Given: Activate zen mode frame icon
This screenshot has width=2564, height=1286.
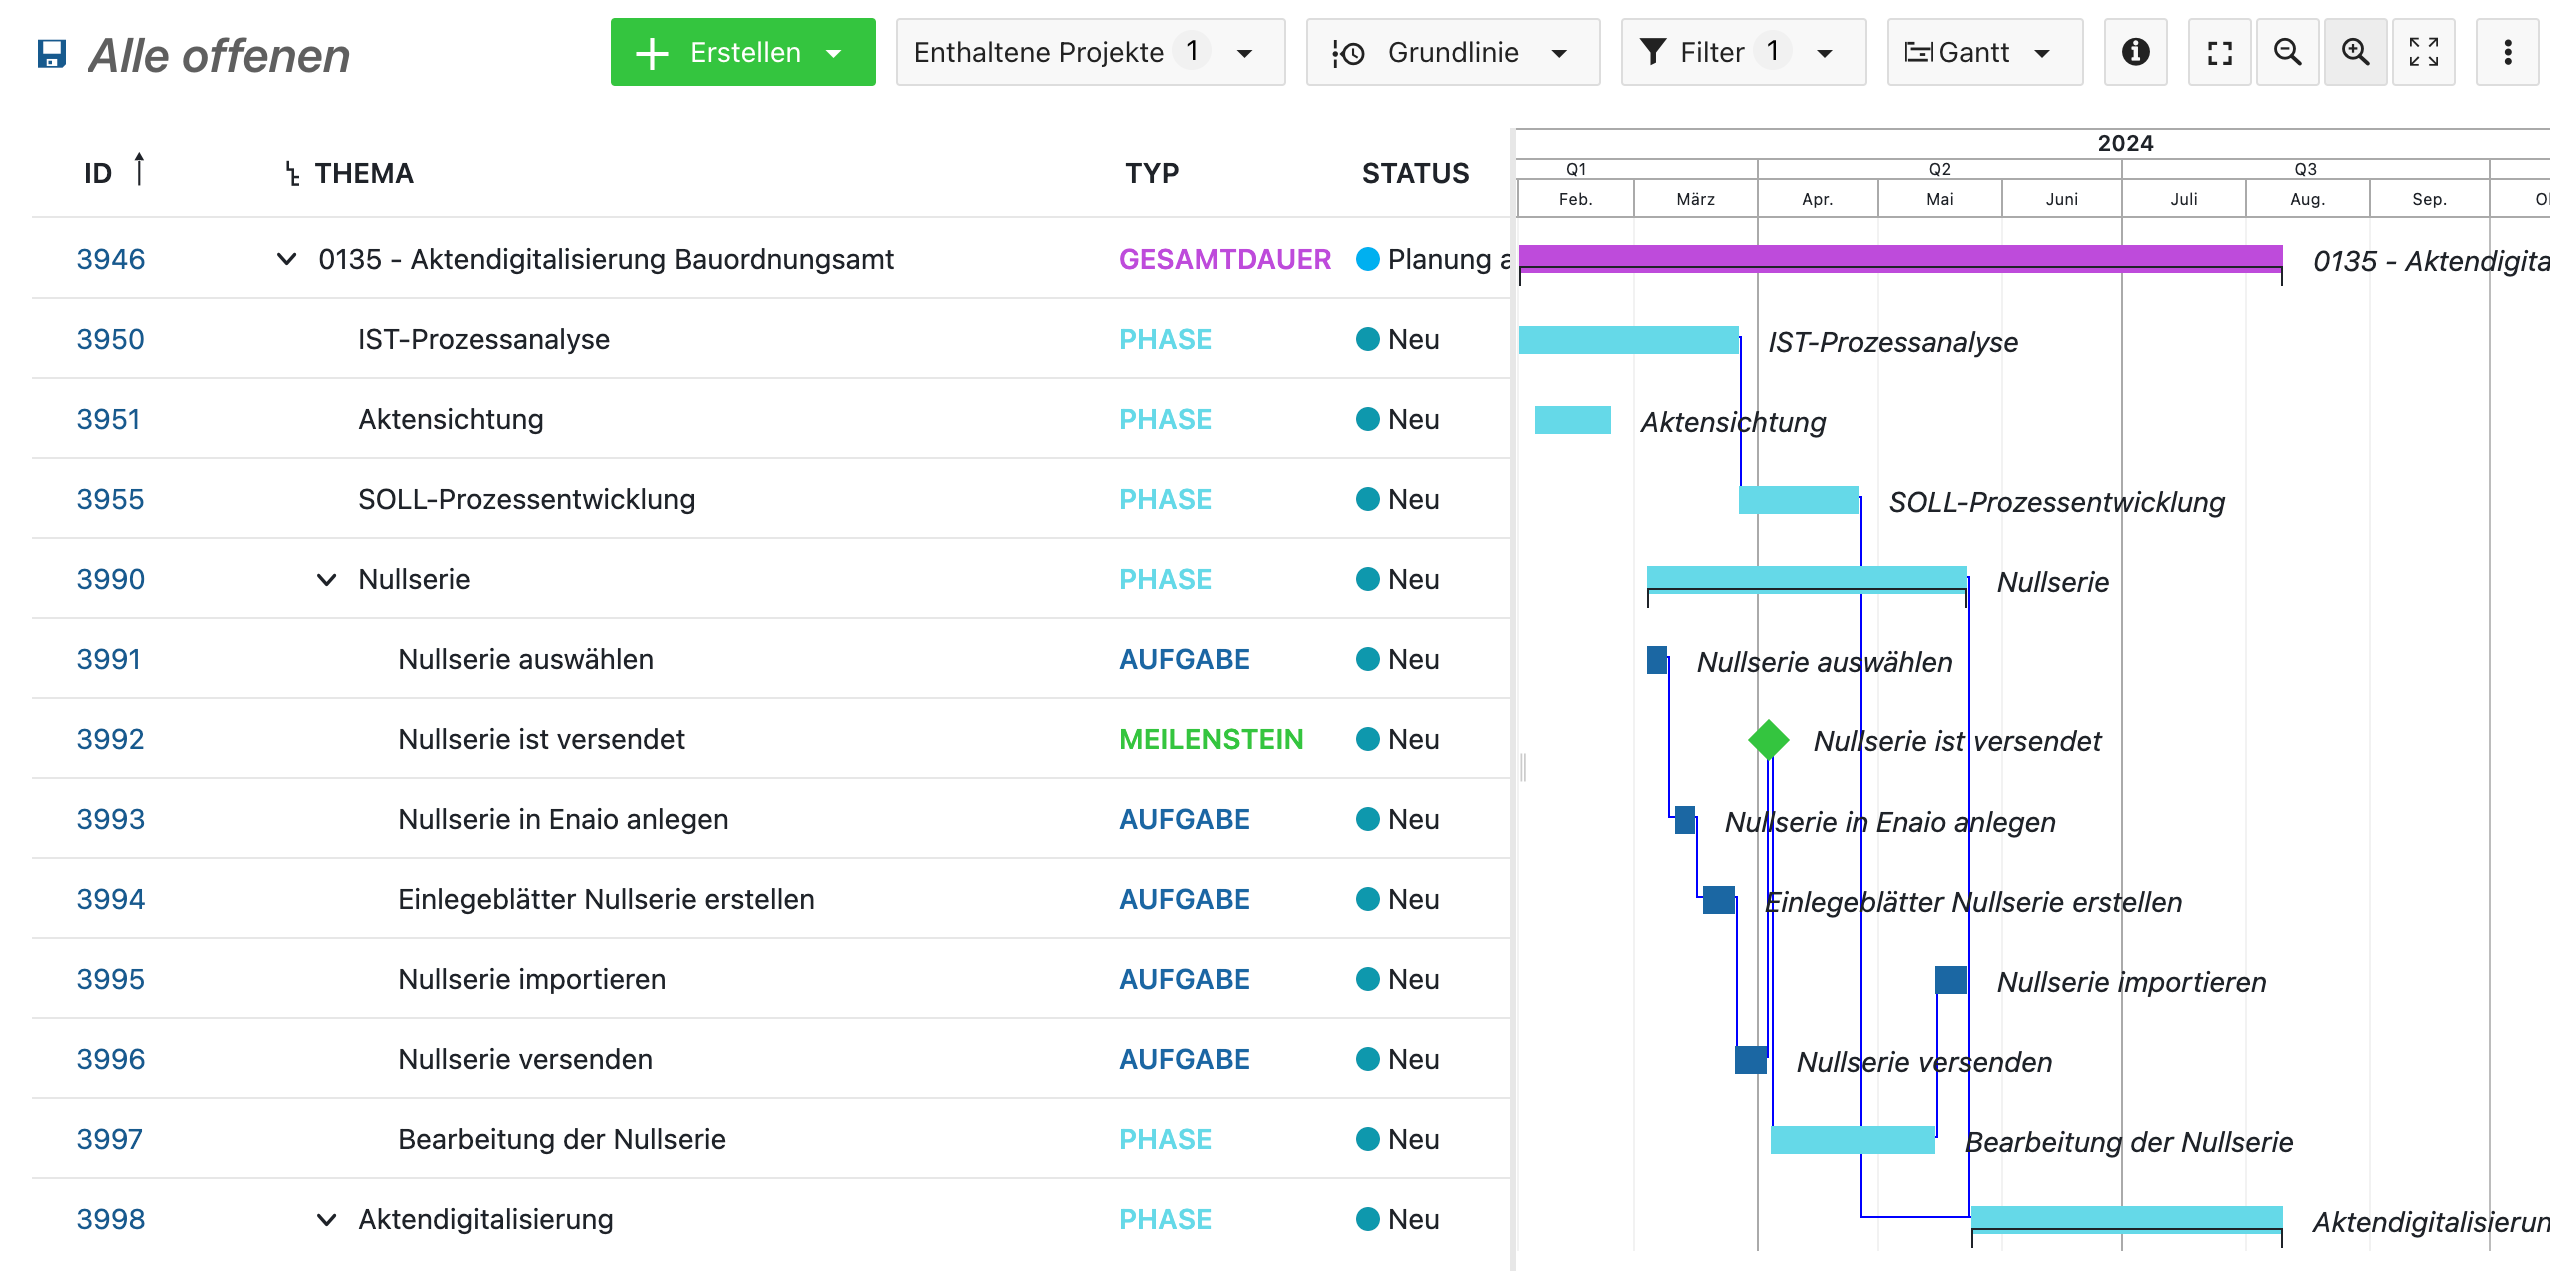Looking at the screenshot, I should pos(2219,52).
